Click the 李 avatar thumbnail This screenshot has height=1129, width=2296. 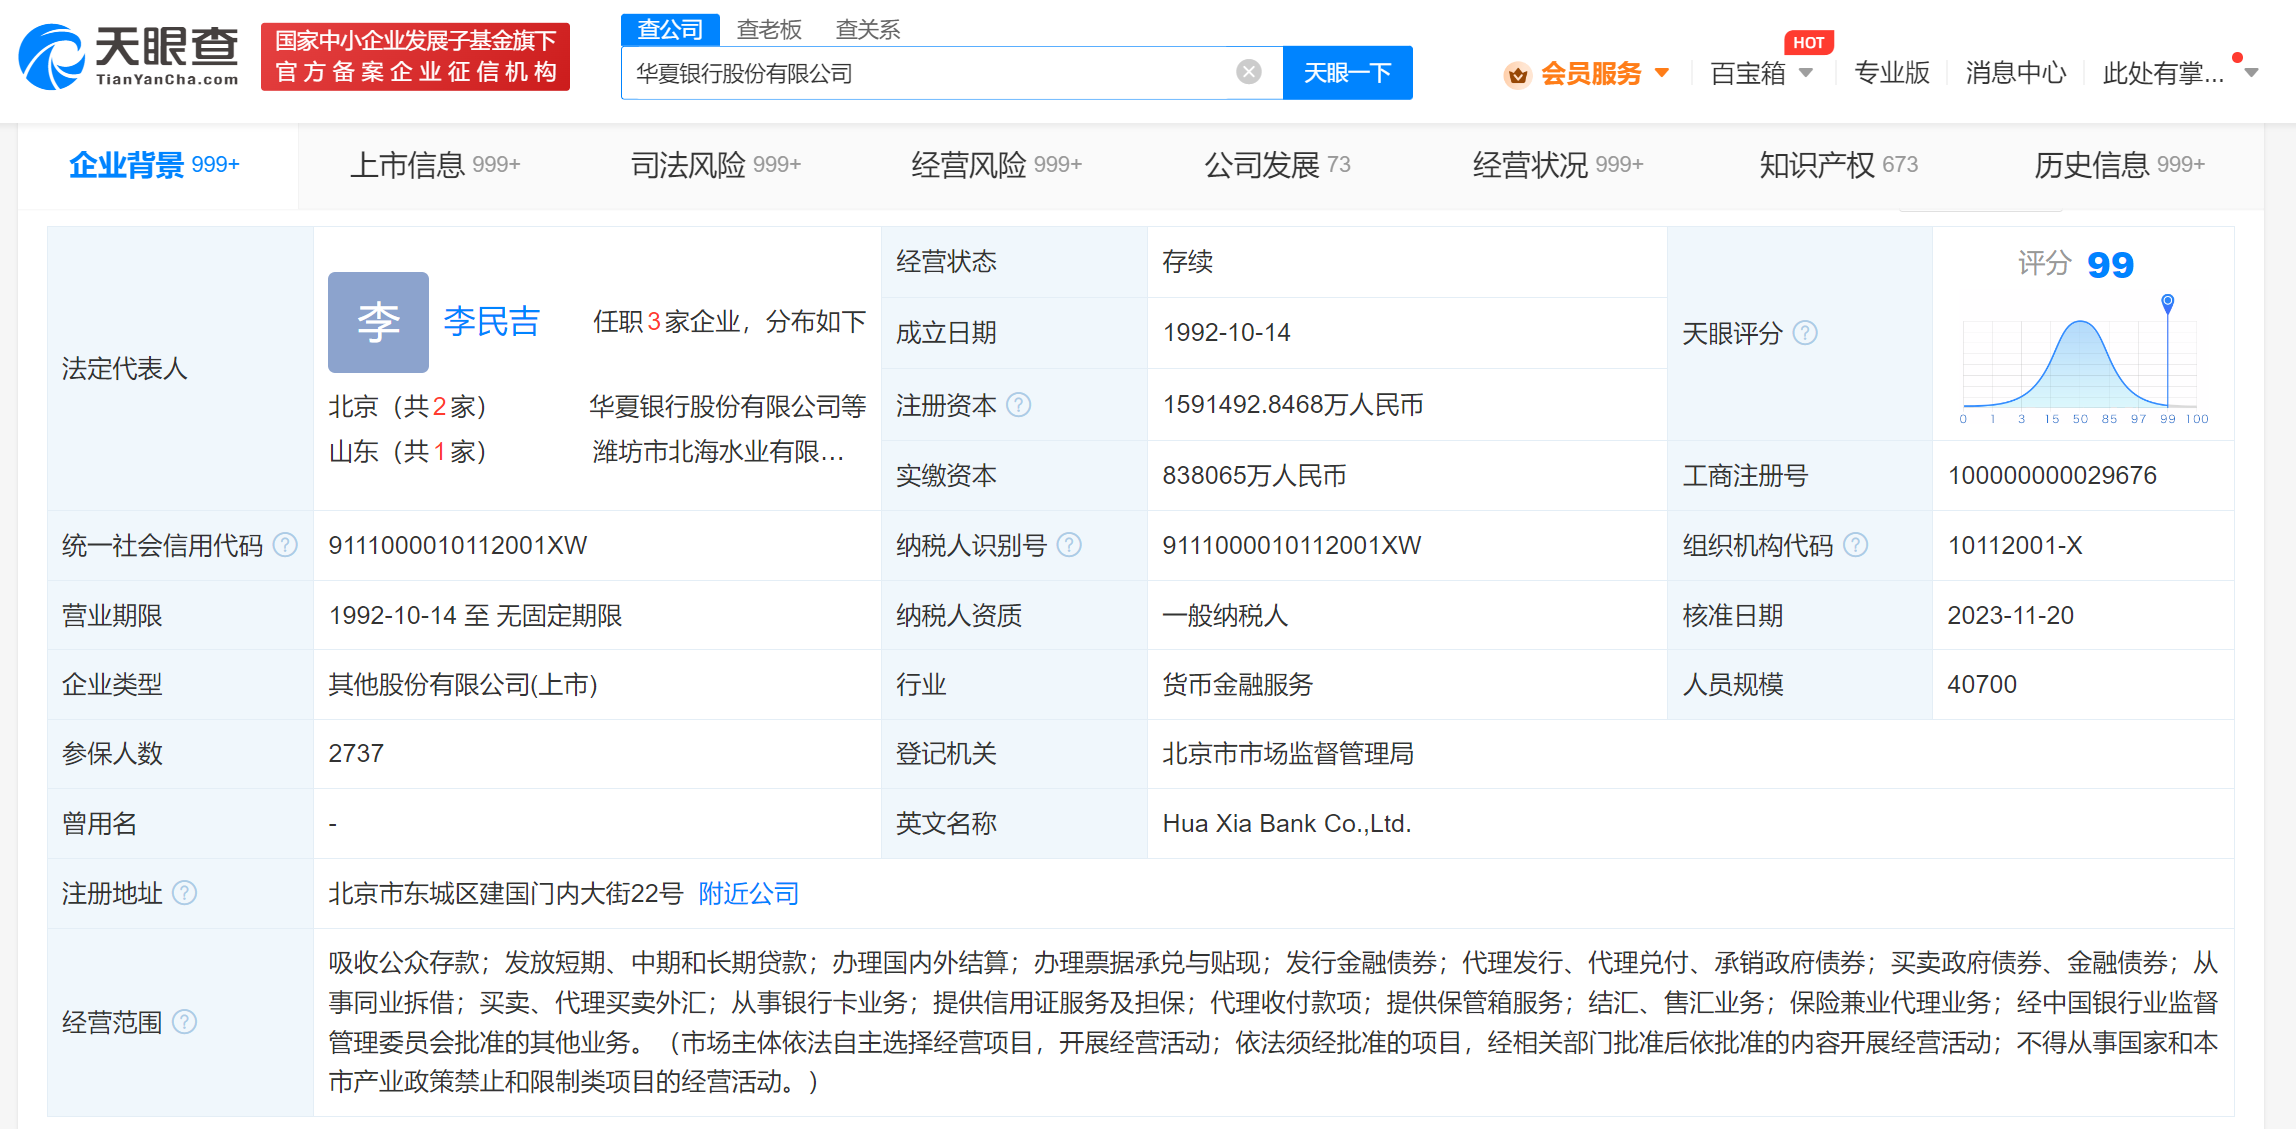click(x=378, y=322)
